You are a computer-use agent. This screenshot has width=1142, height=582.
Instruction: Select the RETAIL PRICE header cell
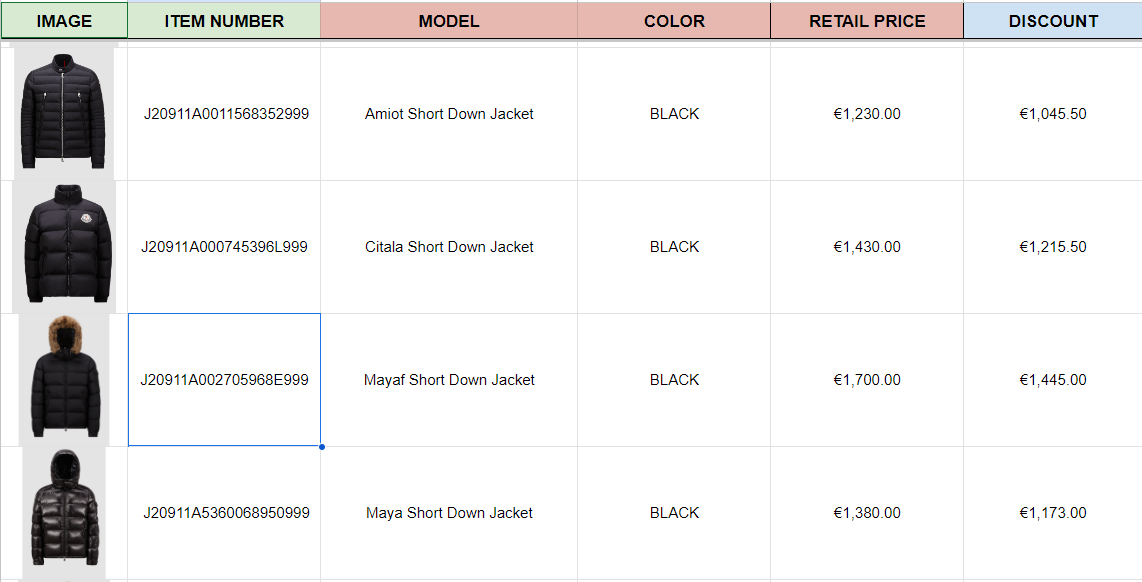(867, 20)
